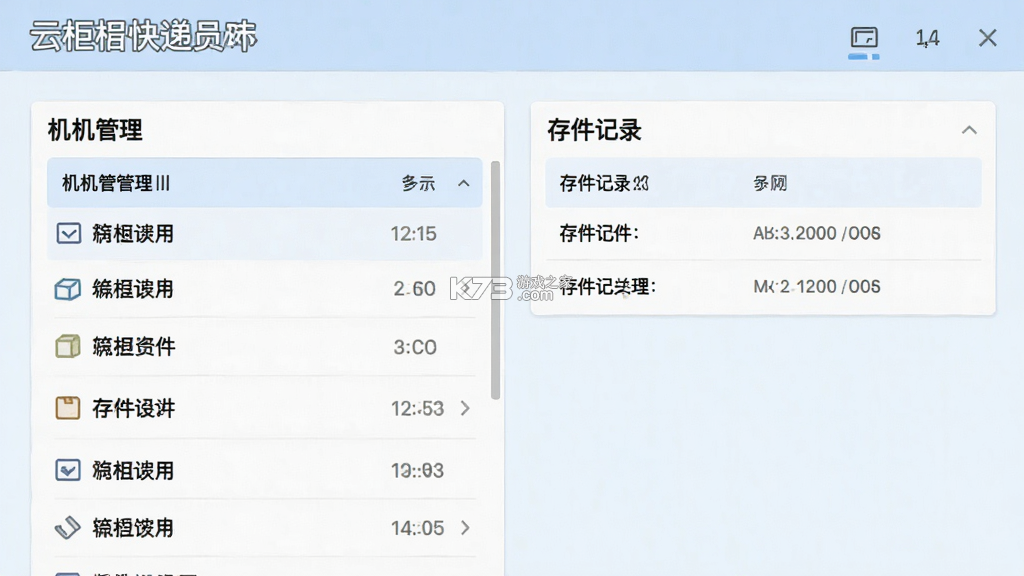Click the label text in 2·60 row

click(133, 289)
